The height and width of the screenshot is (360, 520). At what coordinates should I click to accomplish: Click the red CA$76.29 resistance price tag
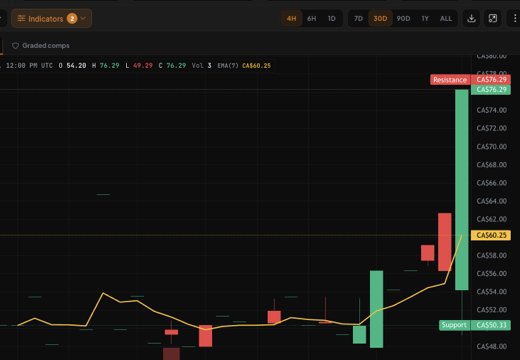[x=491, y=80]
